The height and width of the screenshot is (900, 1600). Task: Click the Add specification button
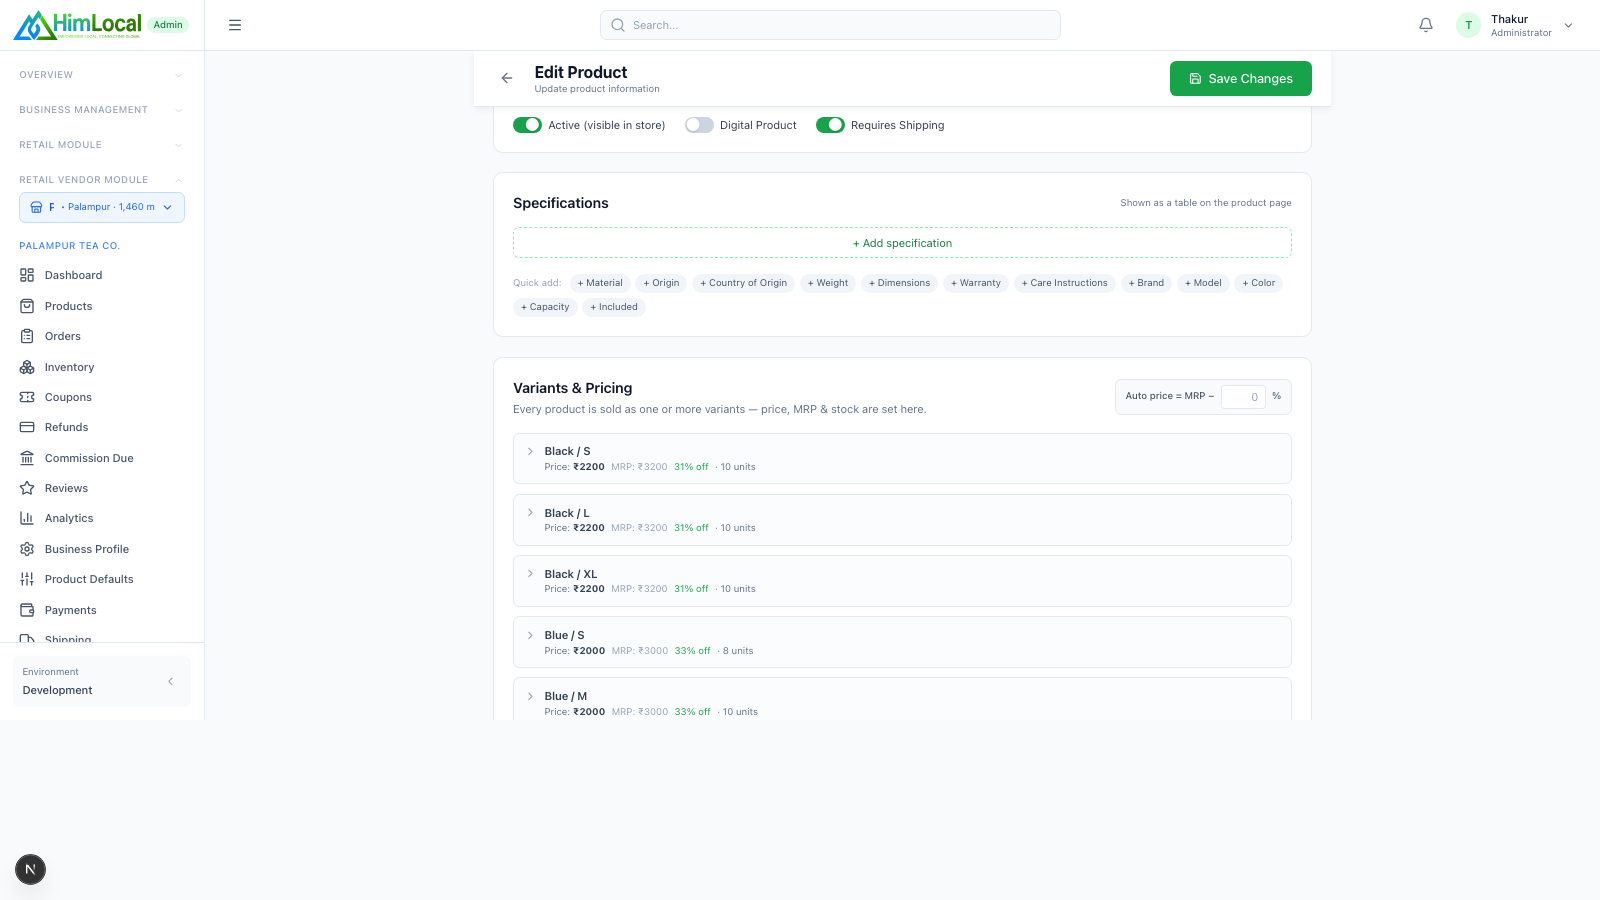pyautogui.click(x=902, y=243)
